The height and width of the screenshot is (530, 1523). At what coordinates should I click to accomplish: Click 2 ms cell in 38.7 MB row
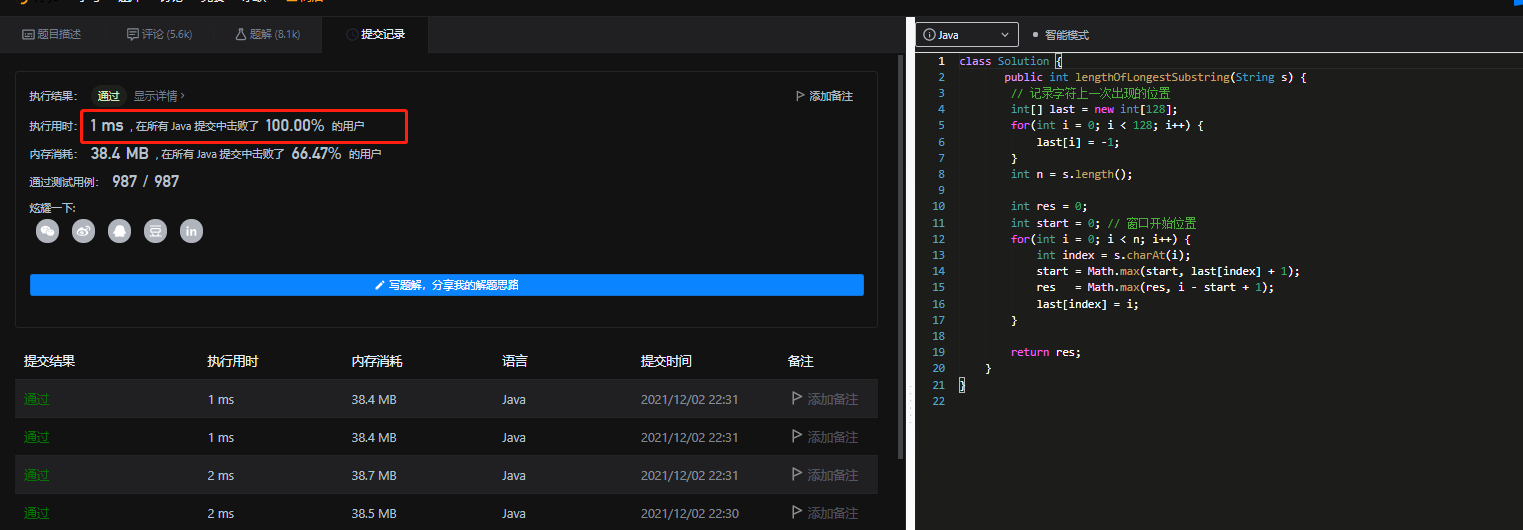coord(220,475)
